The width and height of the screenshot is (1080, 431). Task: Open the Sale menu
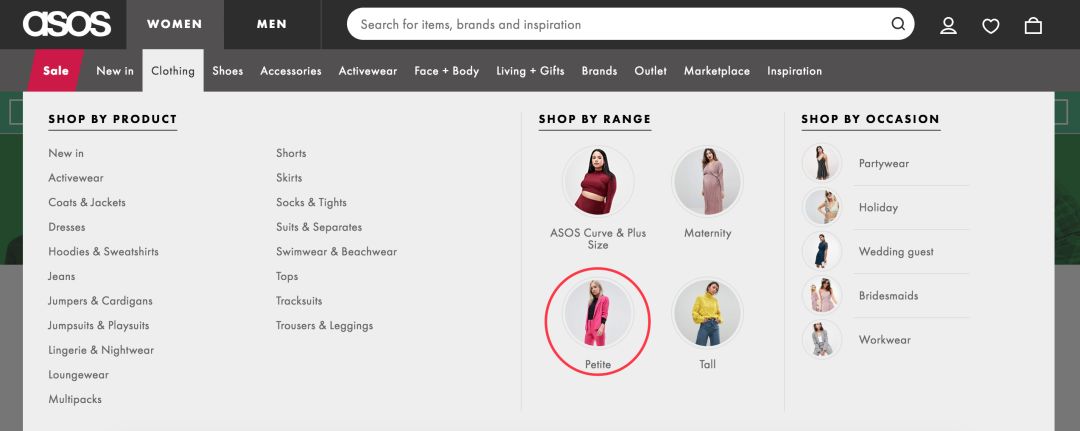[56, 70]
